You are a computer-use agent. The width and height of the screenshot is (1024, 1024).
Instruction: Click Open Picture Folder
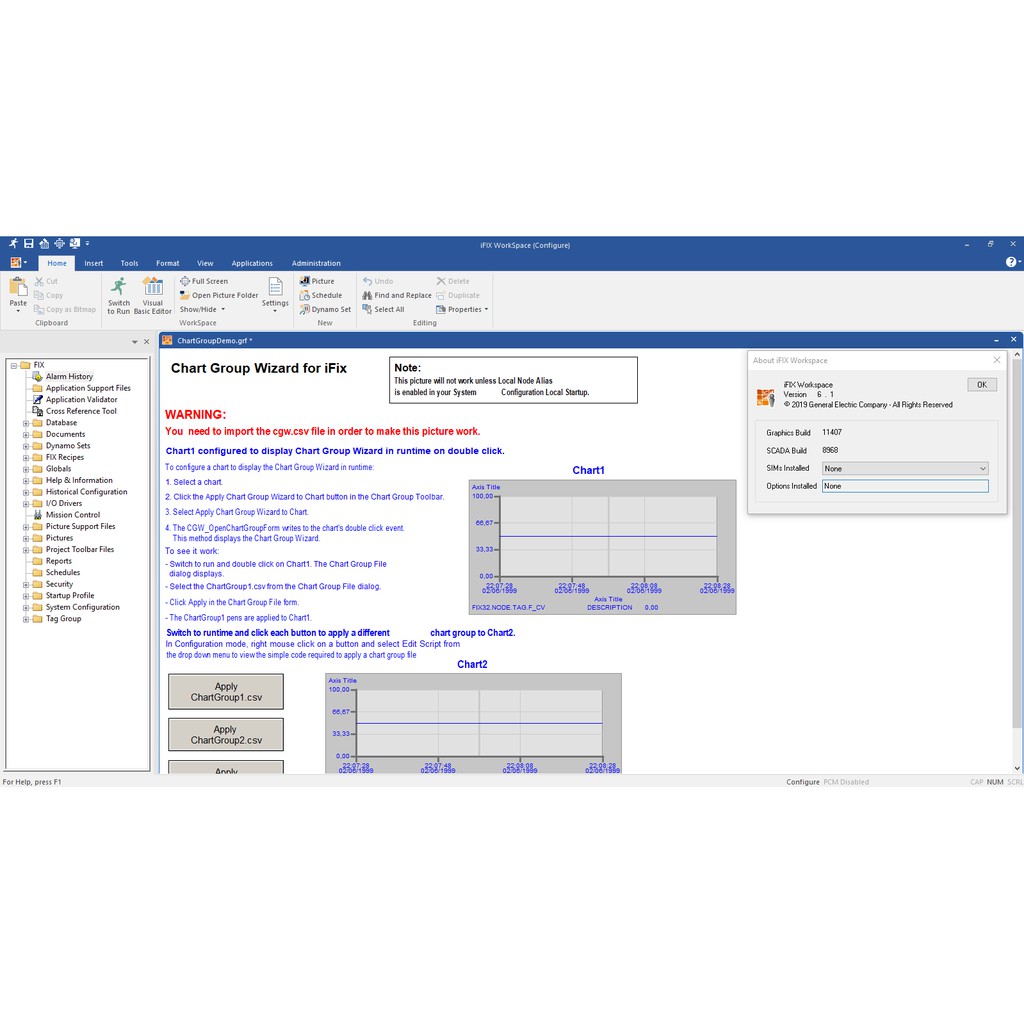click(219, 295)
